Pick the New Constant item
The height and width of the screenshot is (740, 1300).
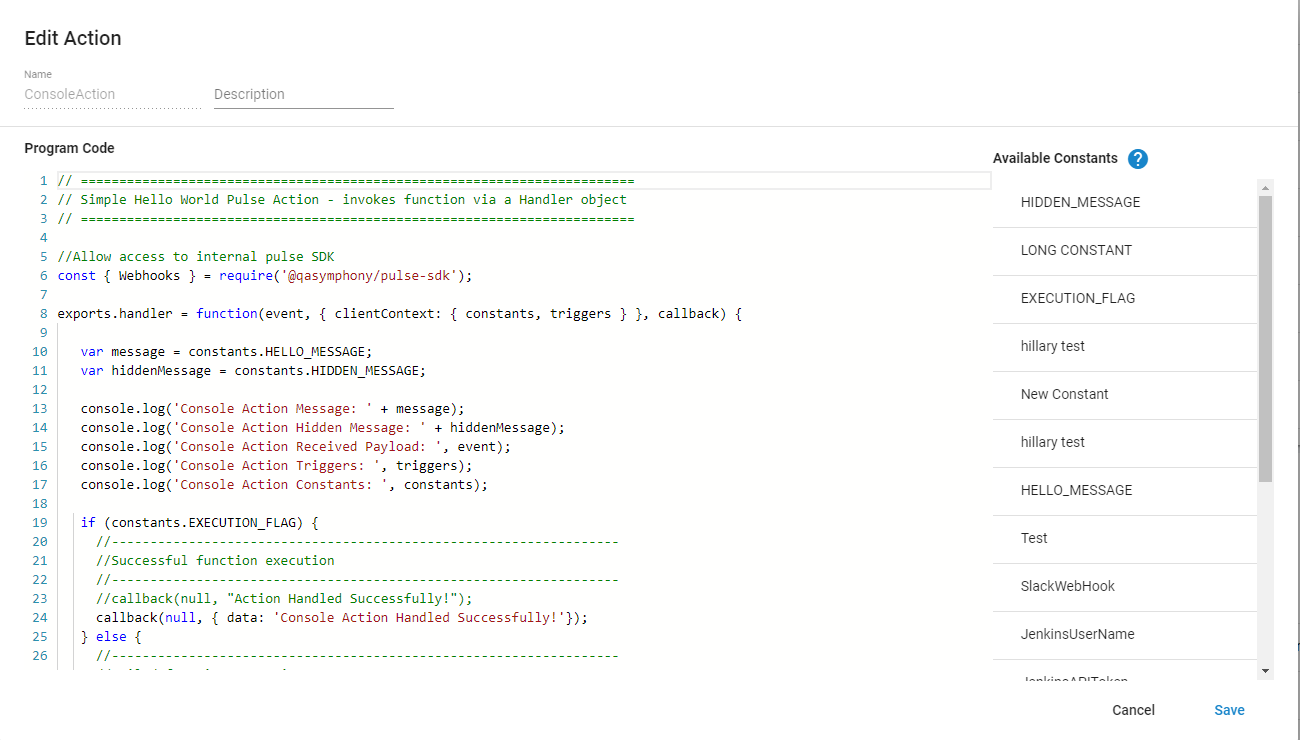pyautogui.click(x=1064, y=394)
